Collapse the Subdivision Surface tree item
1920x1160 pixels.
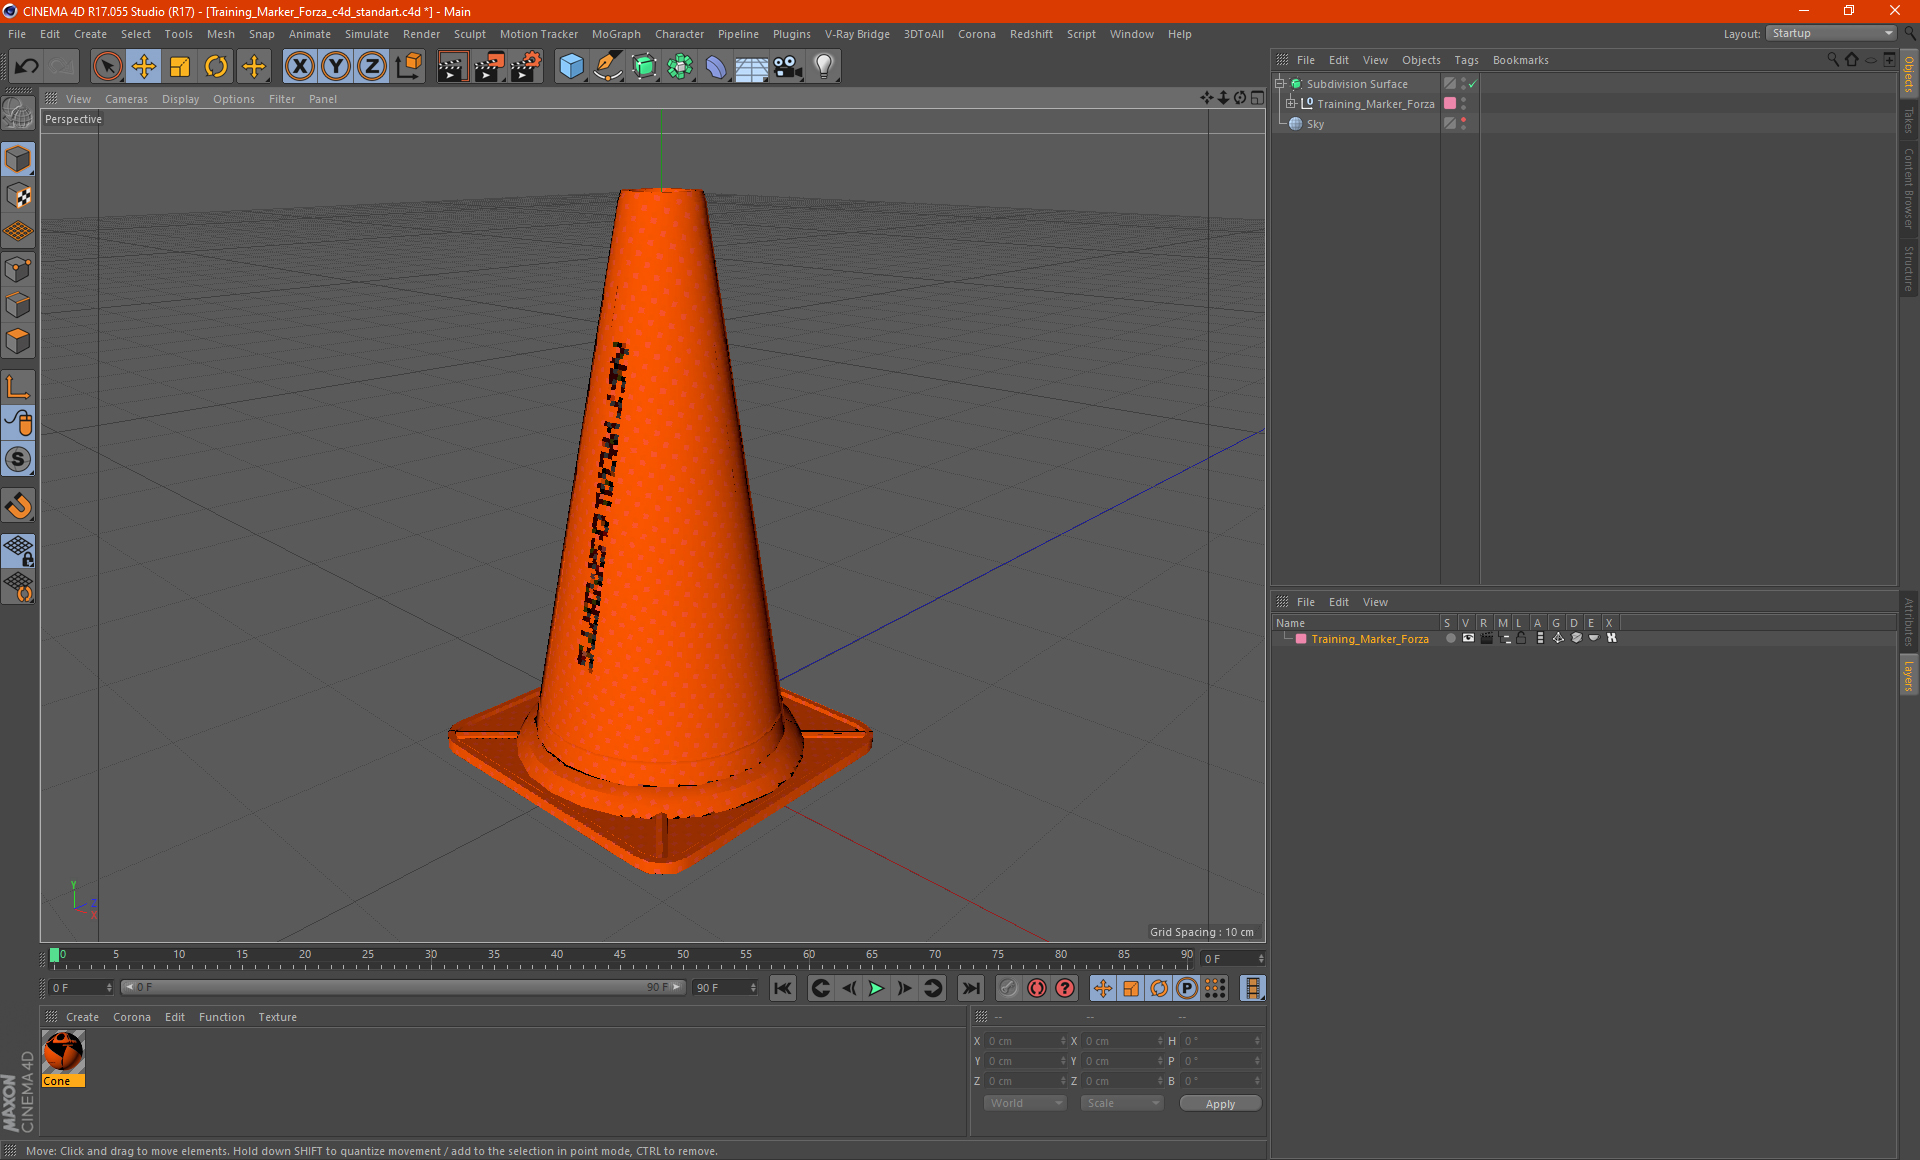pos(1280,84)
